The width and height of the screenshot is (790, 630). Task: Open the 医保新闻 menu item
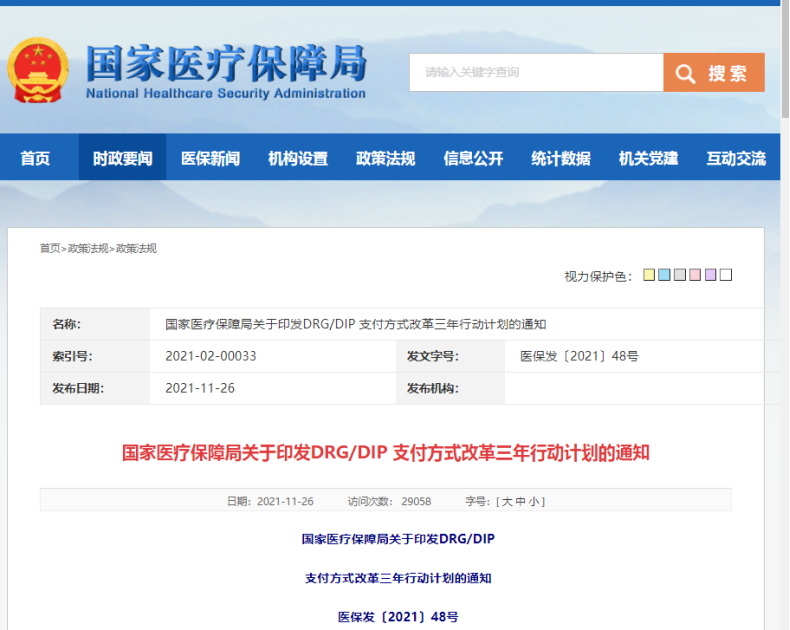click(x=210, y=158)
